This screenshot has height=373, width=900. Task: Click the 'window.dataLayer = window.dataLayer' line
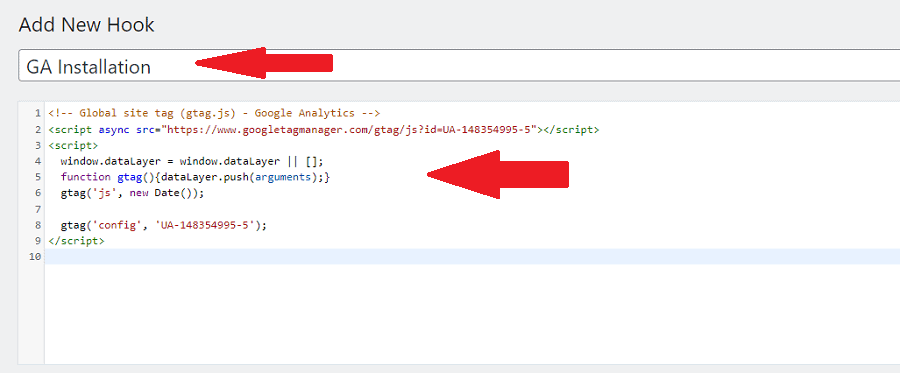192,161
